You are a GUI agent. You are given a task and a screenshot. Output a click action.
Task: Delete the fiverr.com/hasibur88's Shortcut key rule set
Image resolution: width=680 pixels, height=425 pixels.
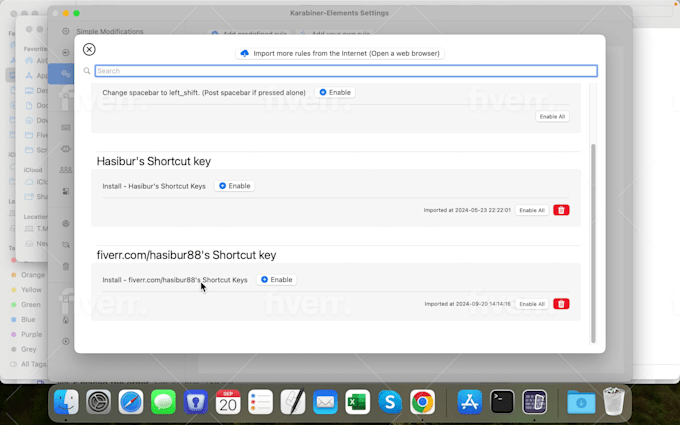click(x=561, y=304)
